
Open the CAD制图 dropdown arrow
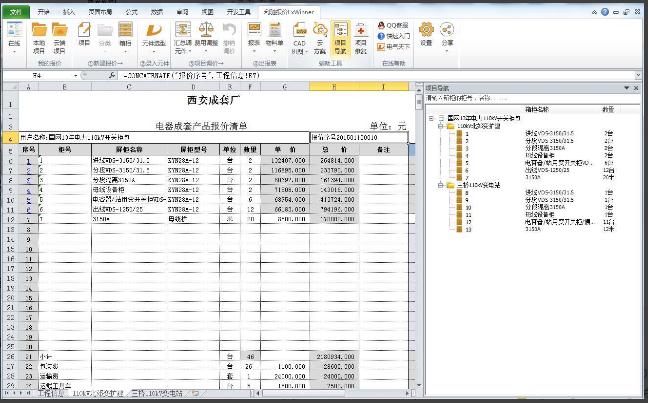click(x=306, y=52)
